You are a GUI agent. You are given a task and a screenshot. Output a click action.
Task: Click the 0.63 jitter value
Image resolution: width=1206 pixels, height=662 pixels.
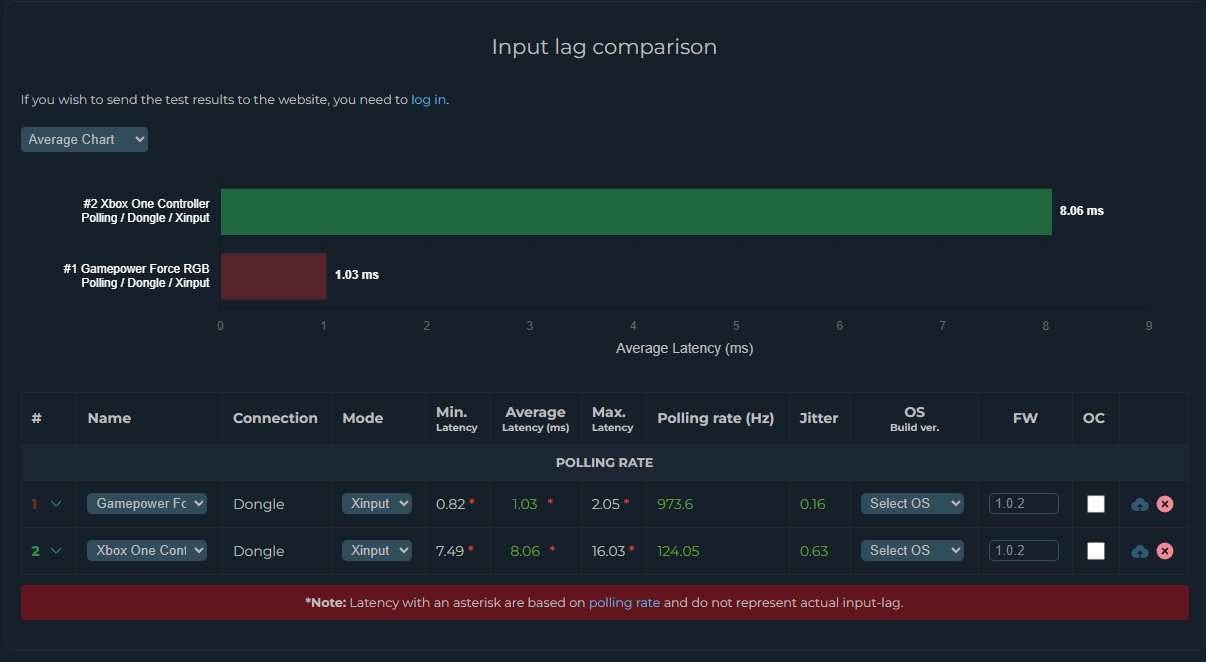(x=814, y=551)
